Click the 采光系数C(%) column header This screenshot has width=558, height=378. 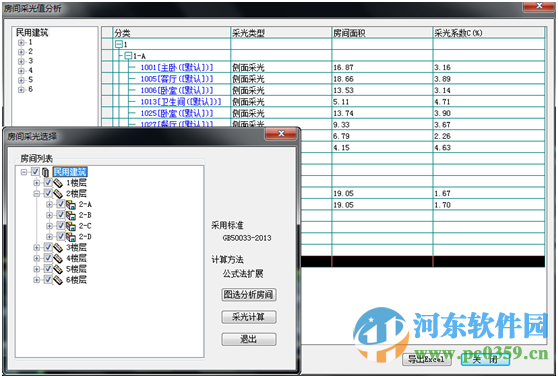[489, 33]
